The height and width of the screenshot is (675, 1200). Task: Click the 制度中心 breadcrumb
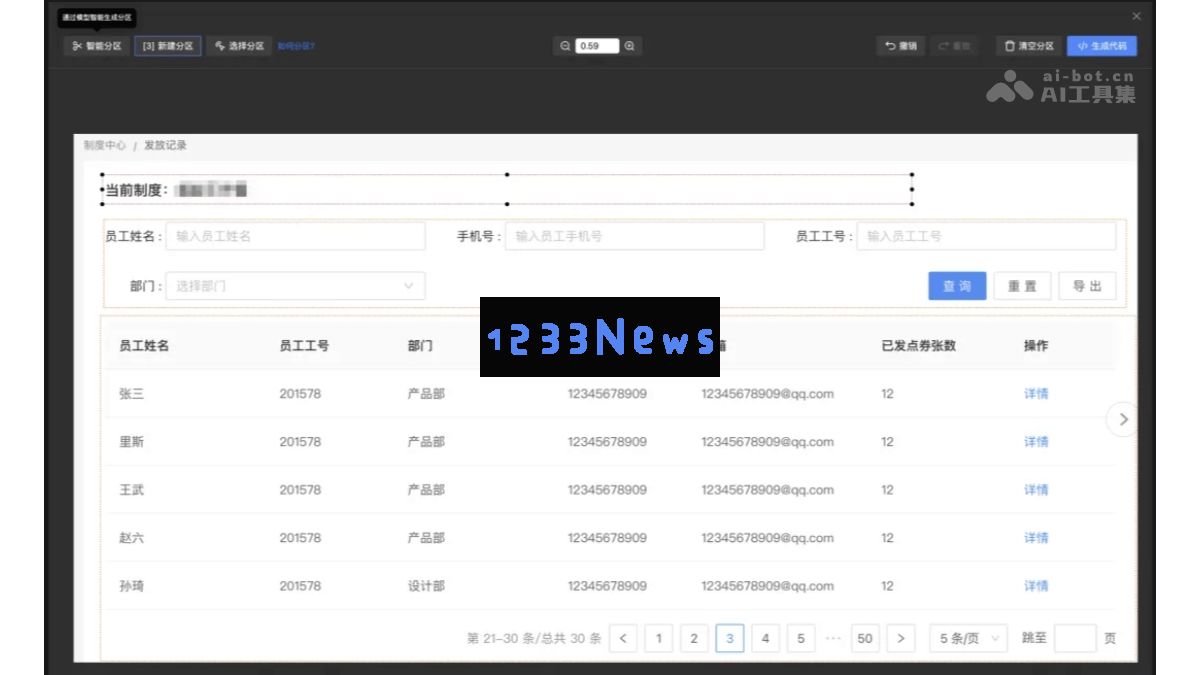click(x=105, y=145)
